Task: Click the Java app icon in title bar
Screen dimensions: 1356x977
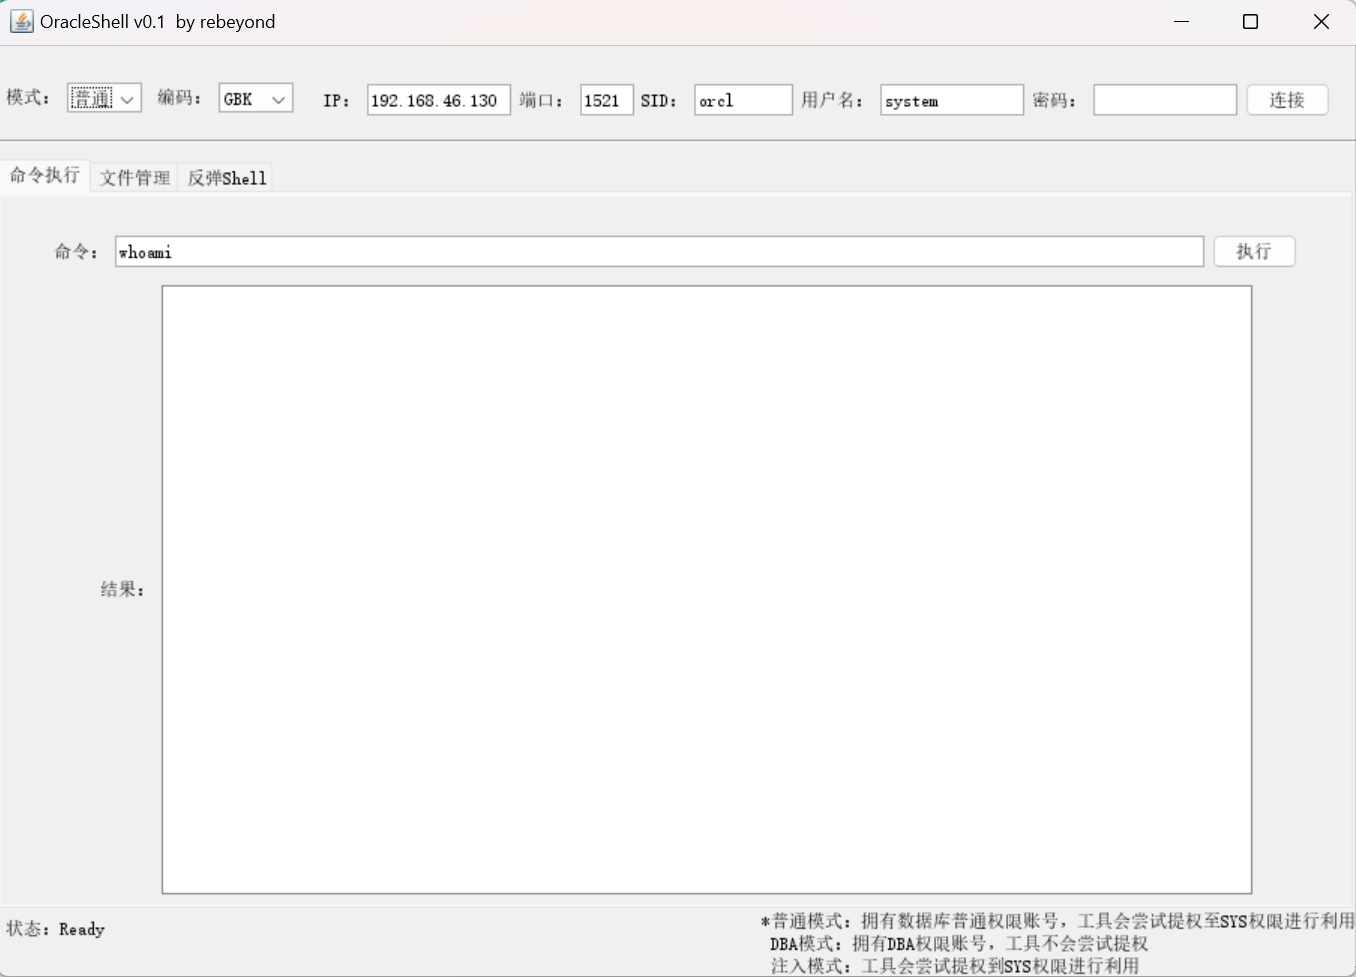Action: [x=21, y=22]
